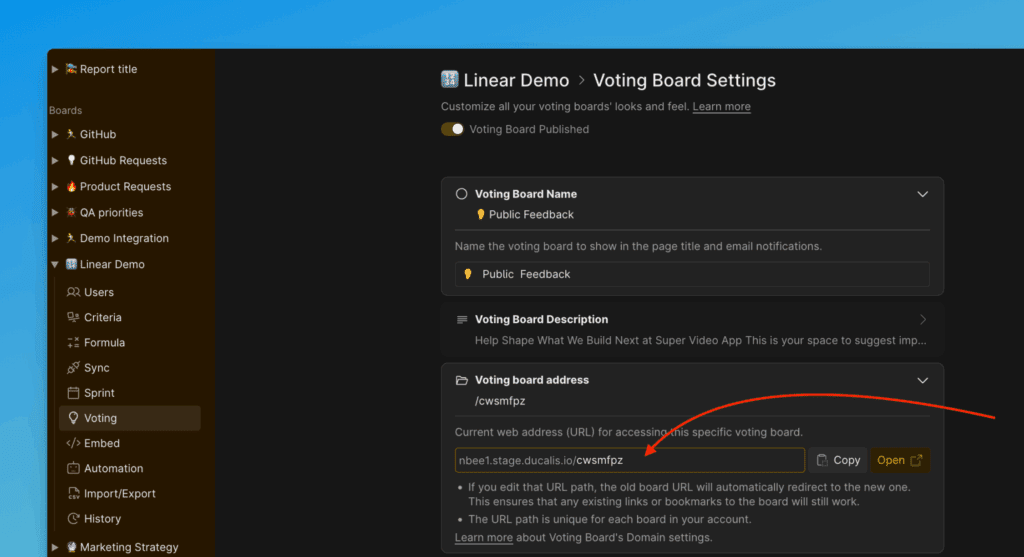Click the Sprint calendar icon
The width and height of the screenshot is (1024, 557).
click(x=73, y=393)
